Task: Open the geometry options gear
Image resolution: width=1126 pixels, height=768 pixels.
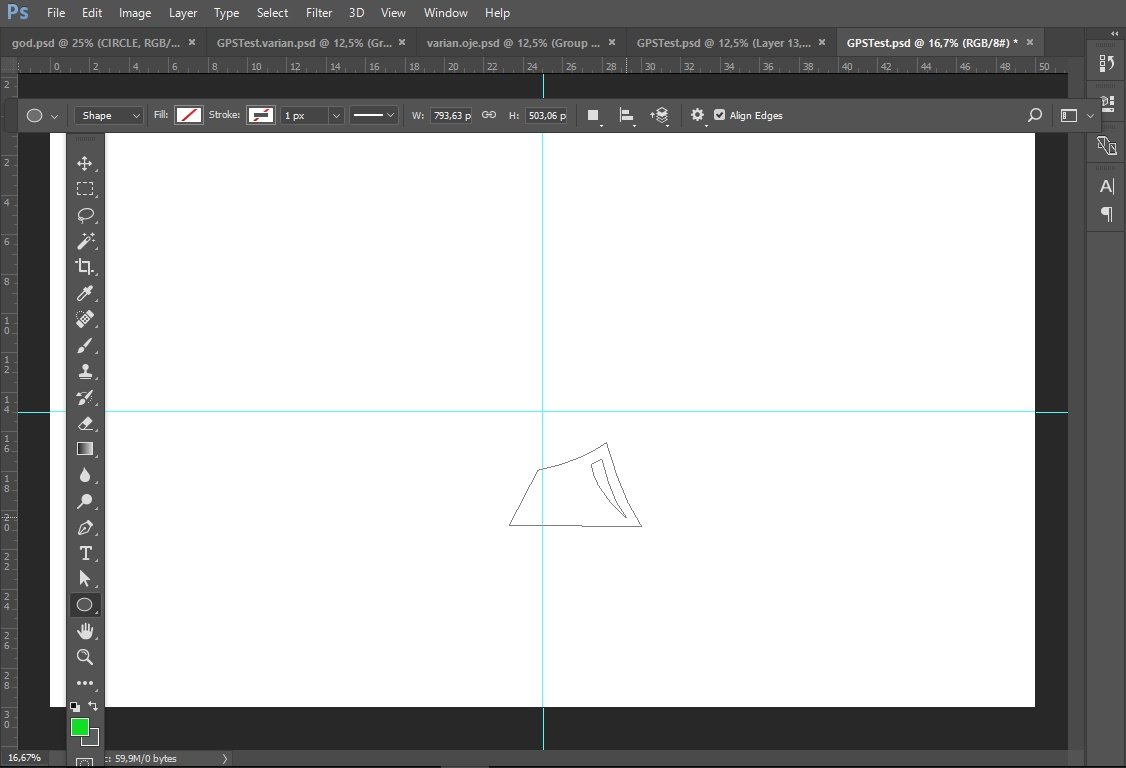Action: click(x=697, y=115)
